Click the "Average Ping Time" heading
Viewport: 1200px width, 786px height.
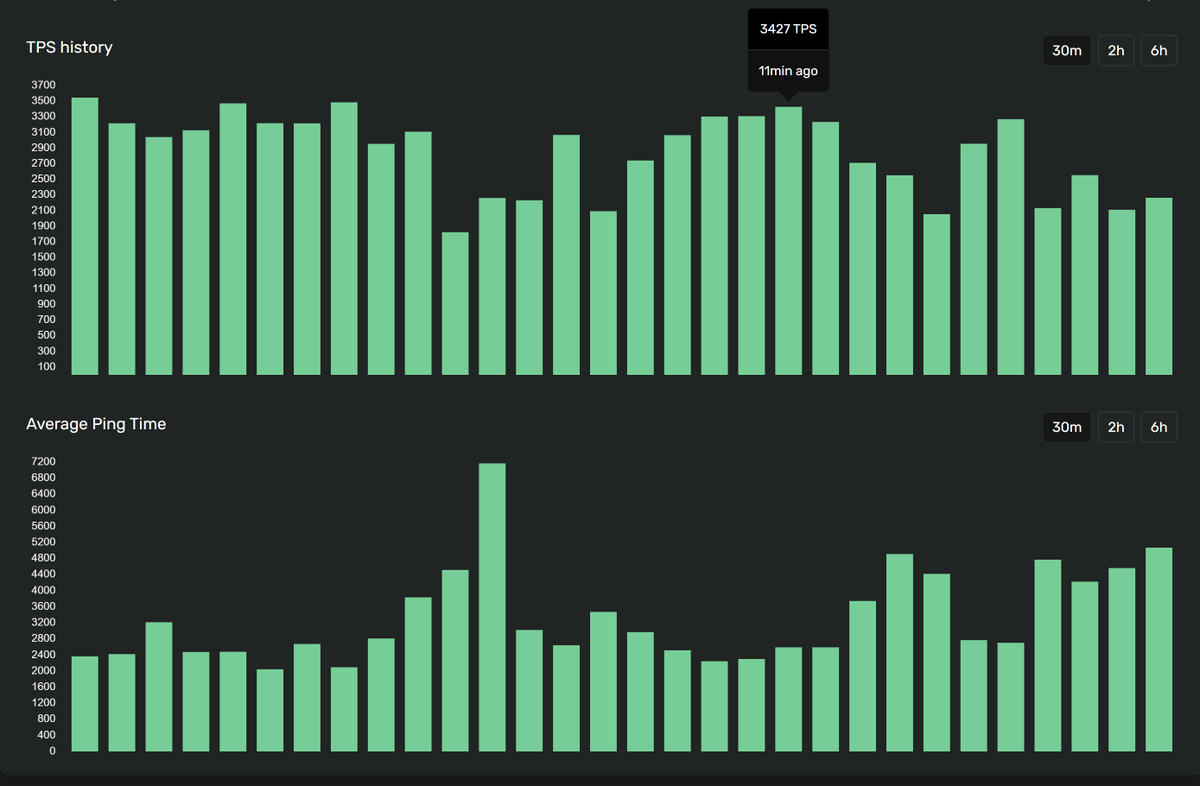[x=96, y=424]
